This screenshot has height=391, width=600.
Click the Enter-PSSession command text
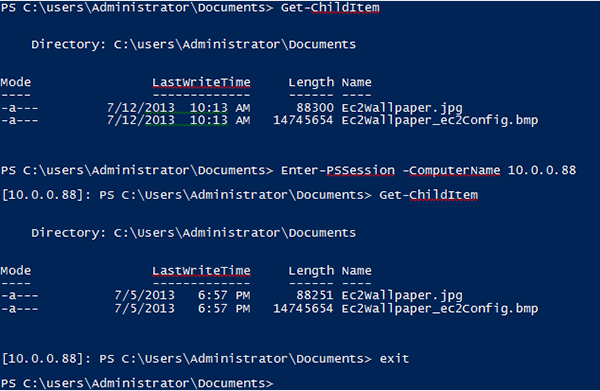[x=338, y=170]
